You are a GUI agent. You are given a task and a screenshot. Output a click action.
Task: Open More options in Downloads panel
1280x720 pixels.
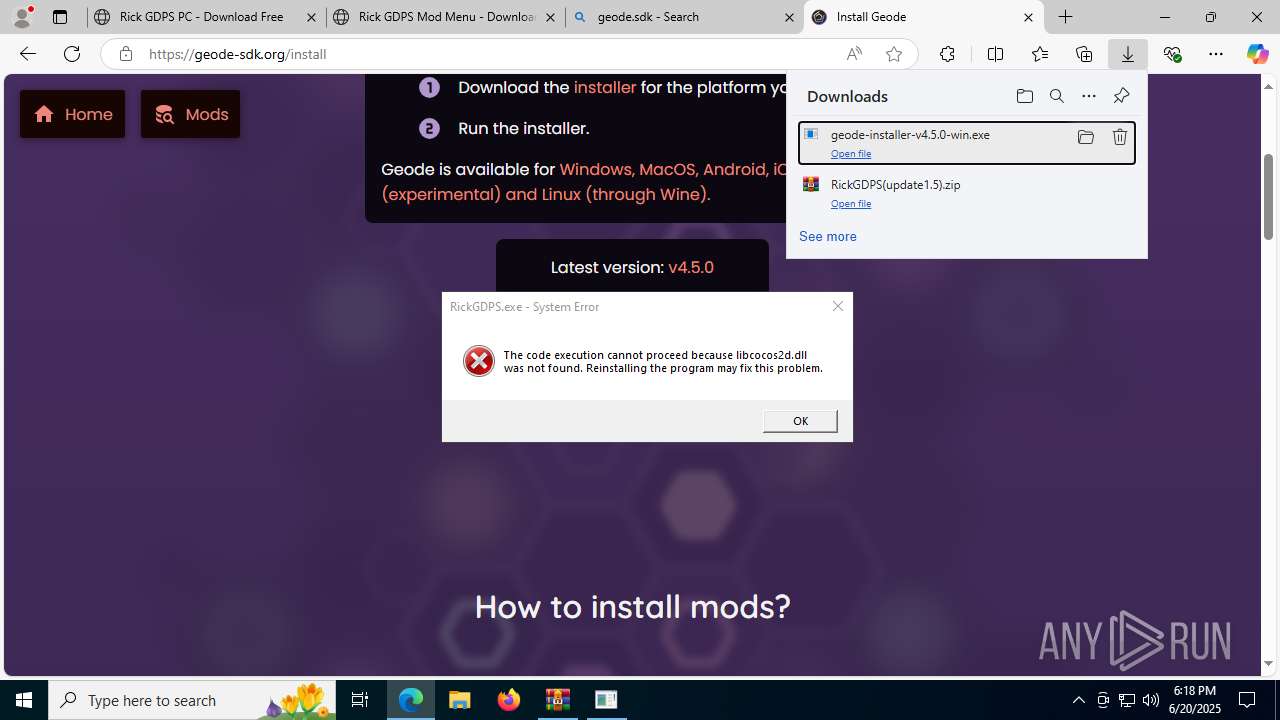(x=1088, y=96)
